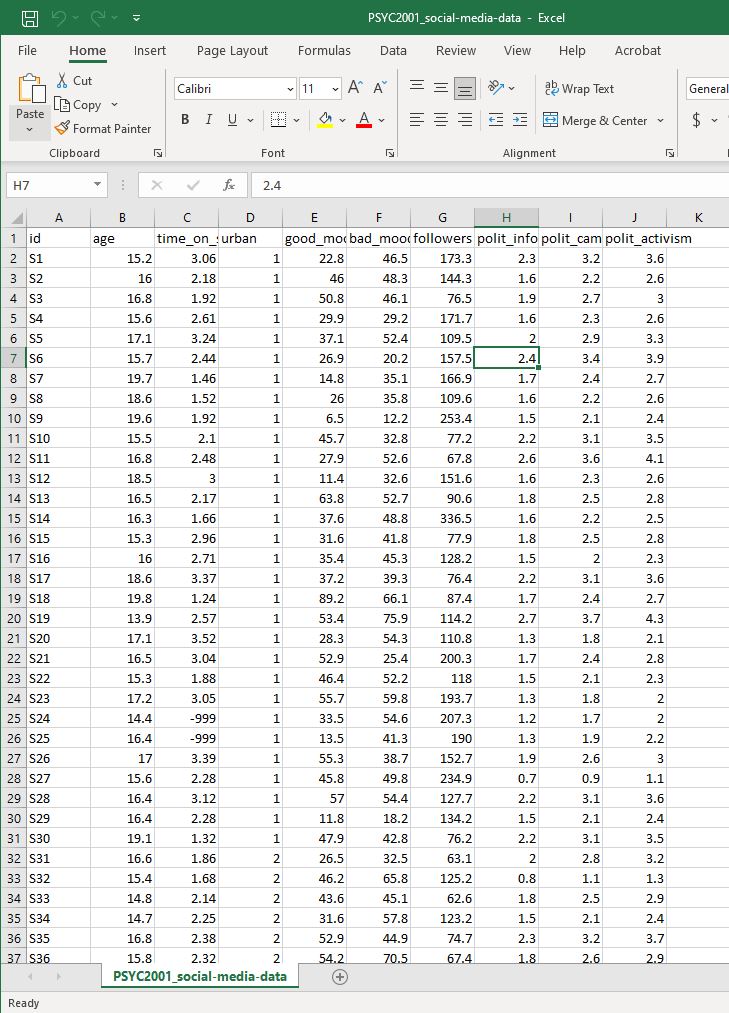
Task: Select Top Align icon
Action: pos(417,88)
